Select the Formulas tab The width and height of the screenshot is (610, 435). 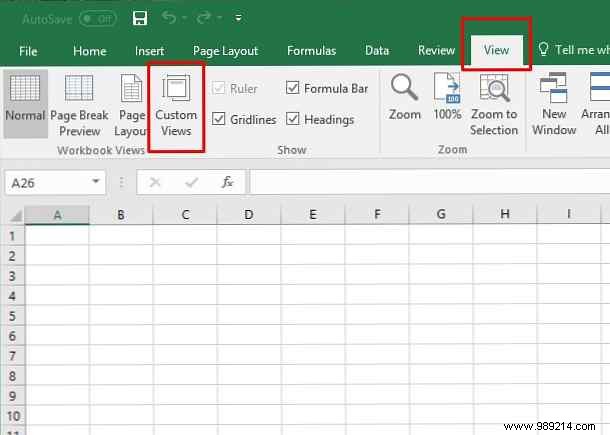(312, 51)
